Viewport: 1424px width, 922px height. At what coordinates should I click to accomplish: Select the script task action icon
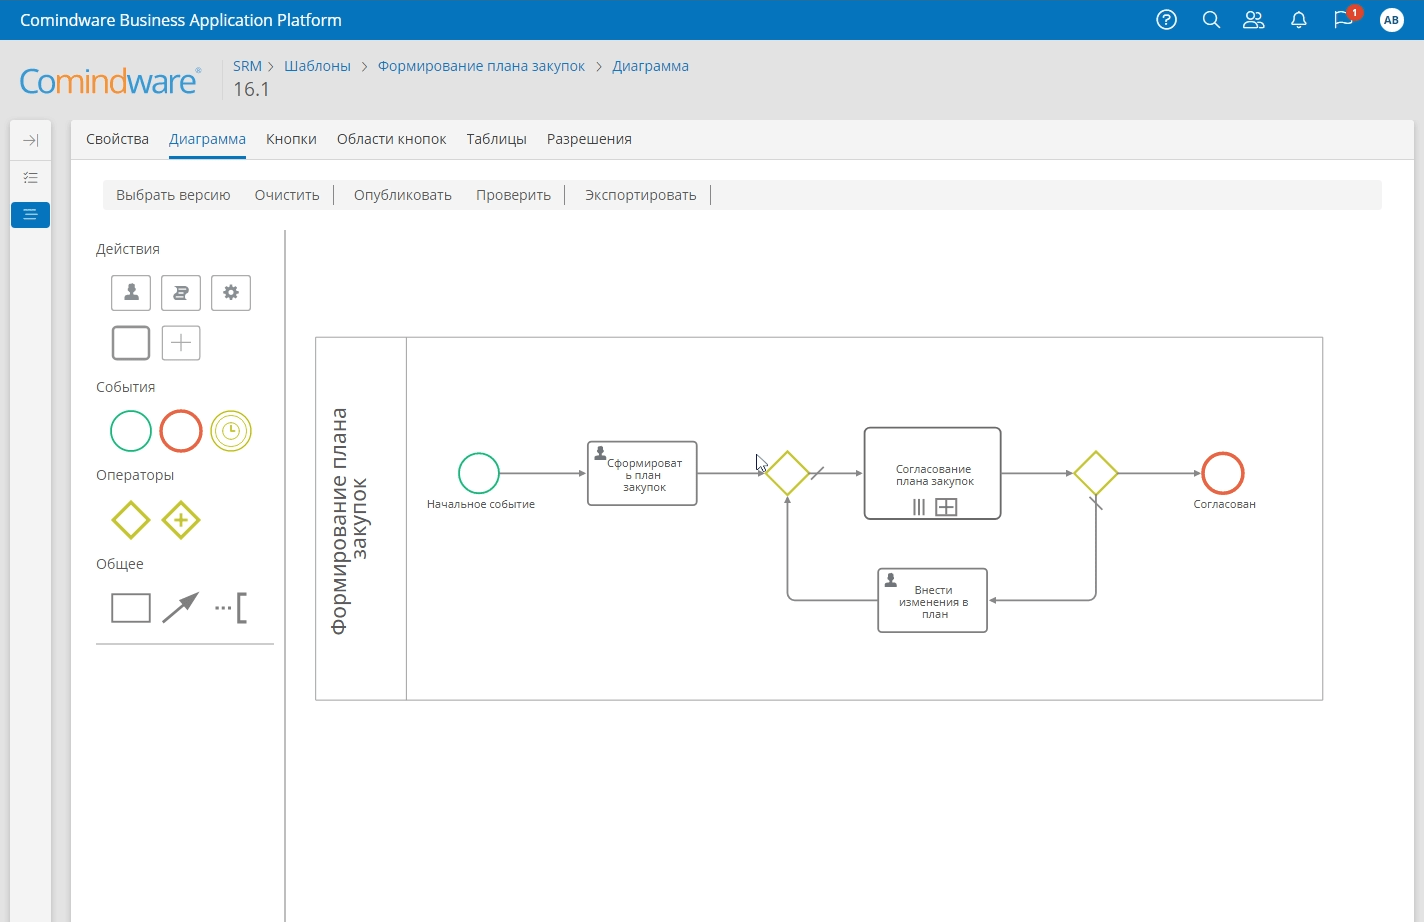pyautogui.click(x=181, y=293)
